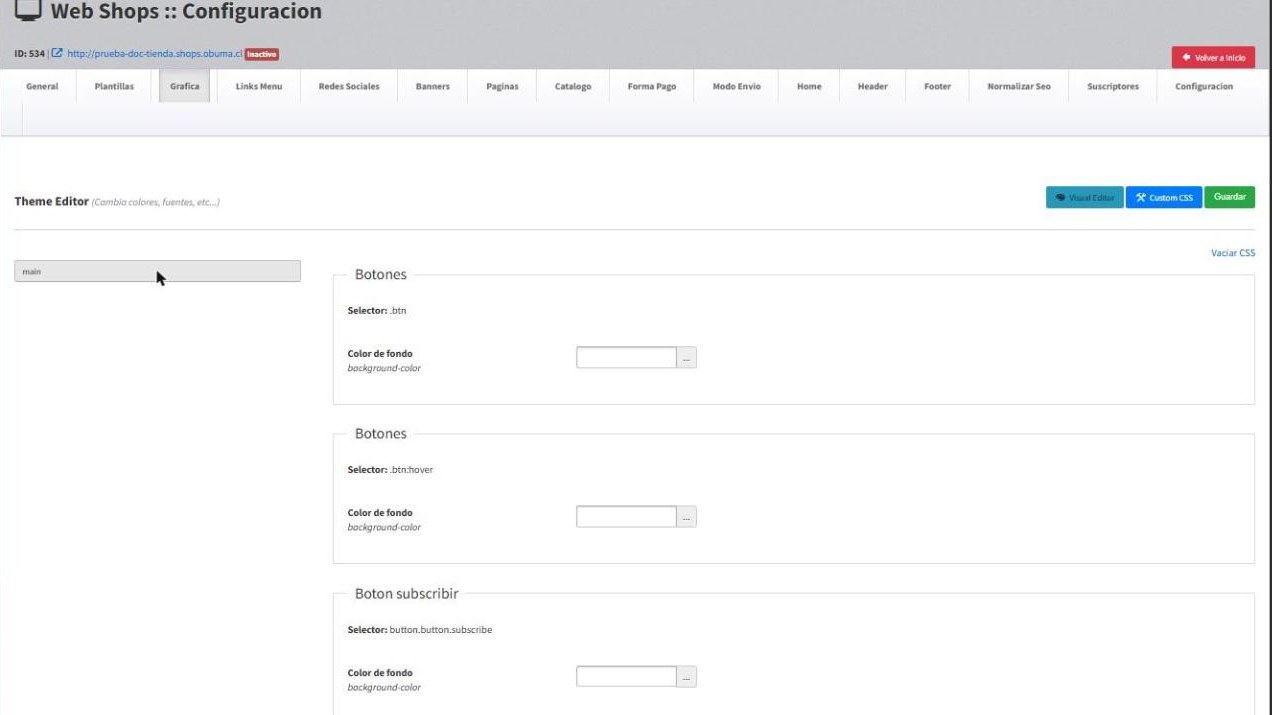Image resolution: width=1272 pixels, height=715 pixels.
Task: Click the Boton subscribir background-color input
Action: coord(626,676)
